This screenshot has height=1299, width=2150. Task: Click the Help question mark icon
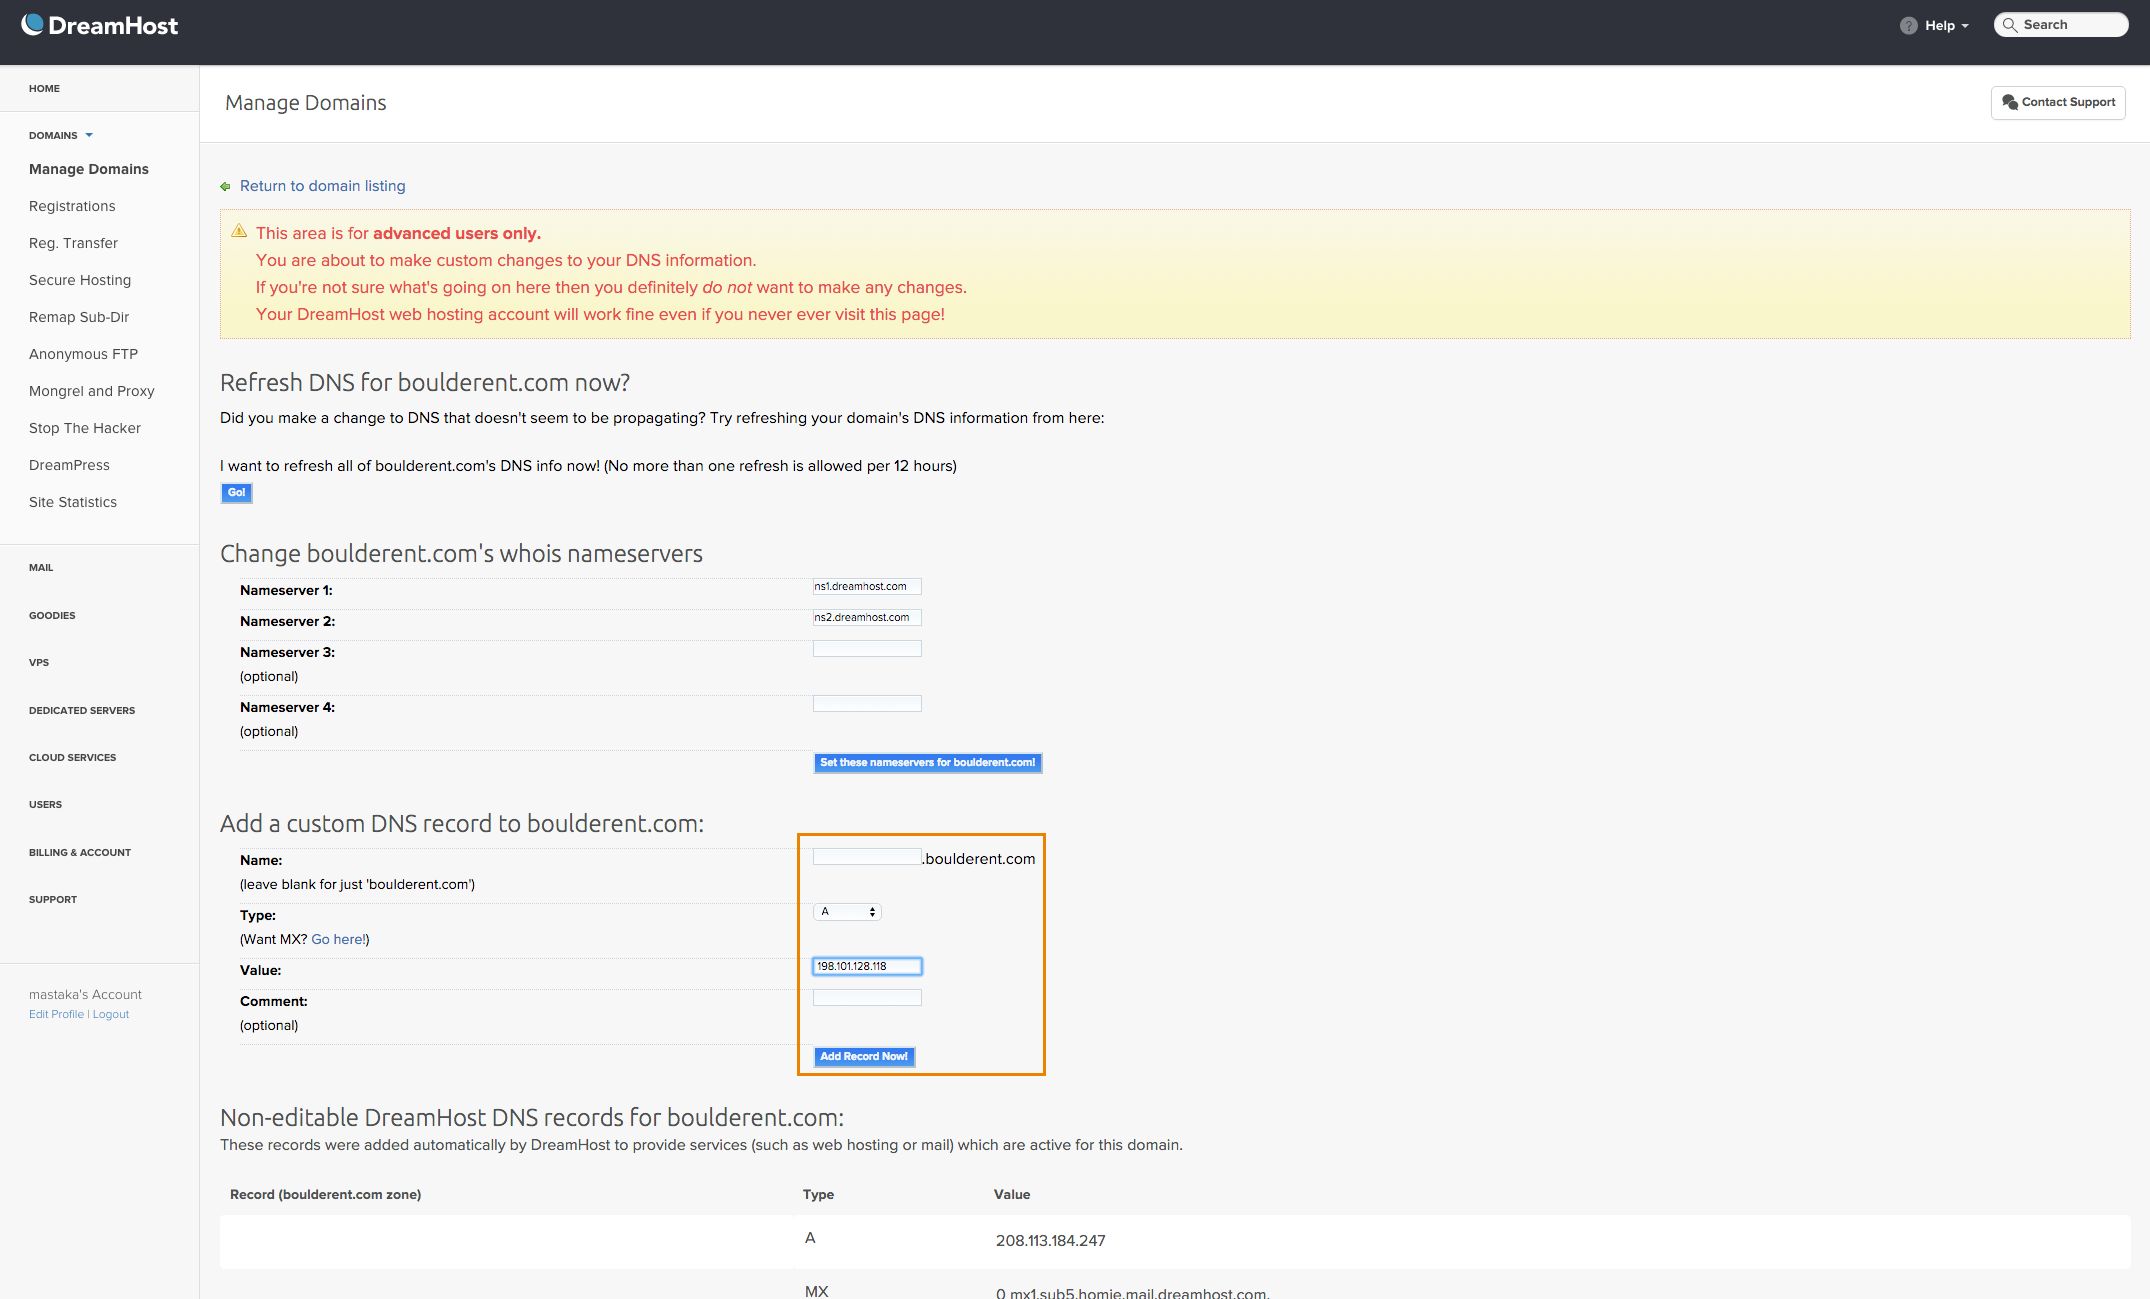pos(1908,25)
